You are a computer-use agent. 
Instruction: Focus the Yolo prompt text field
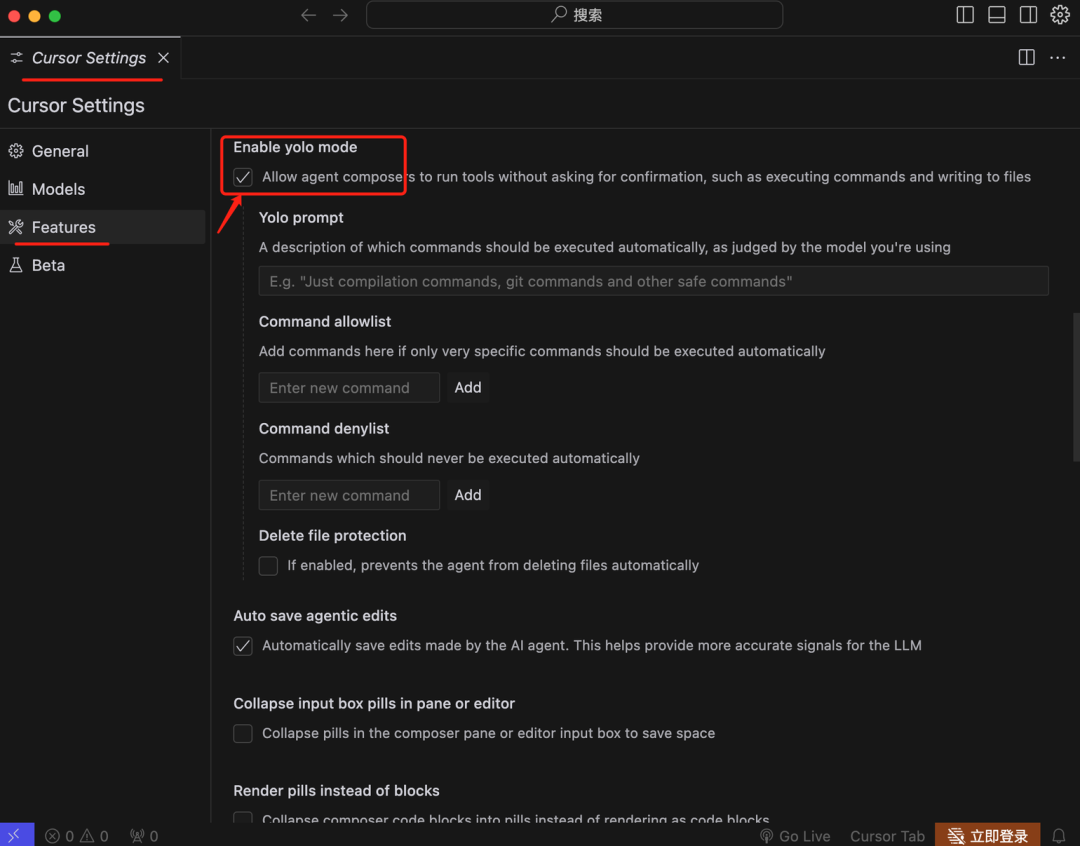tap(653, 281)
